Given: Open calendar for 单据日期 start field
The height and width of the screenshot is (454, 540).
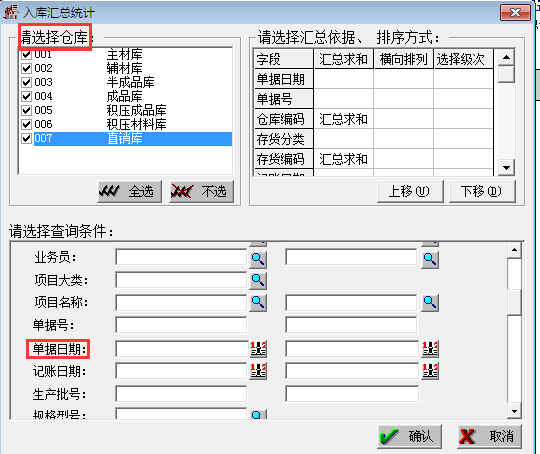Looking at the screenshot, I should [258, 349].
